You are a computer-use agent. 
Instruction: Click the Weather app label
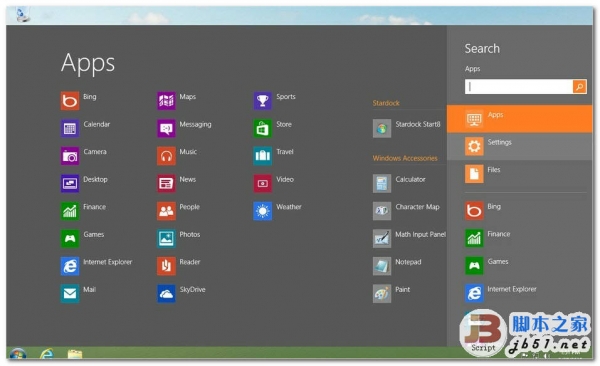point(289,207)
